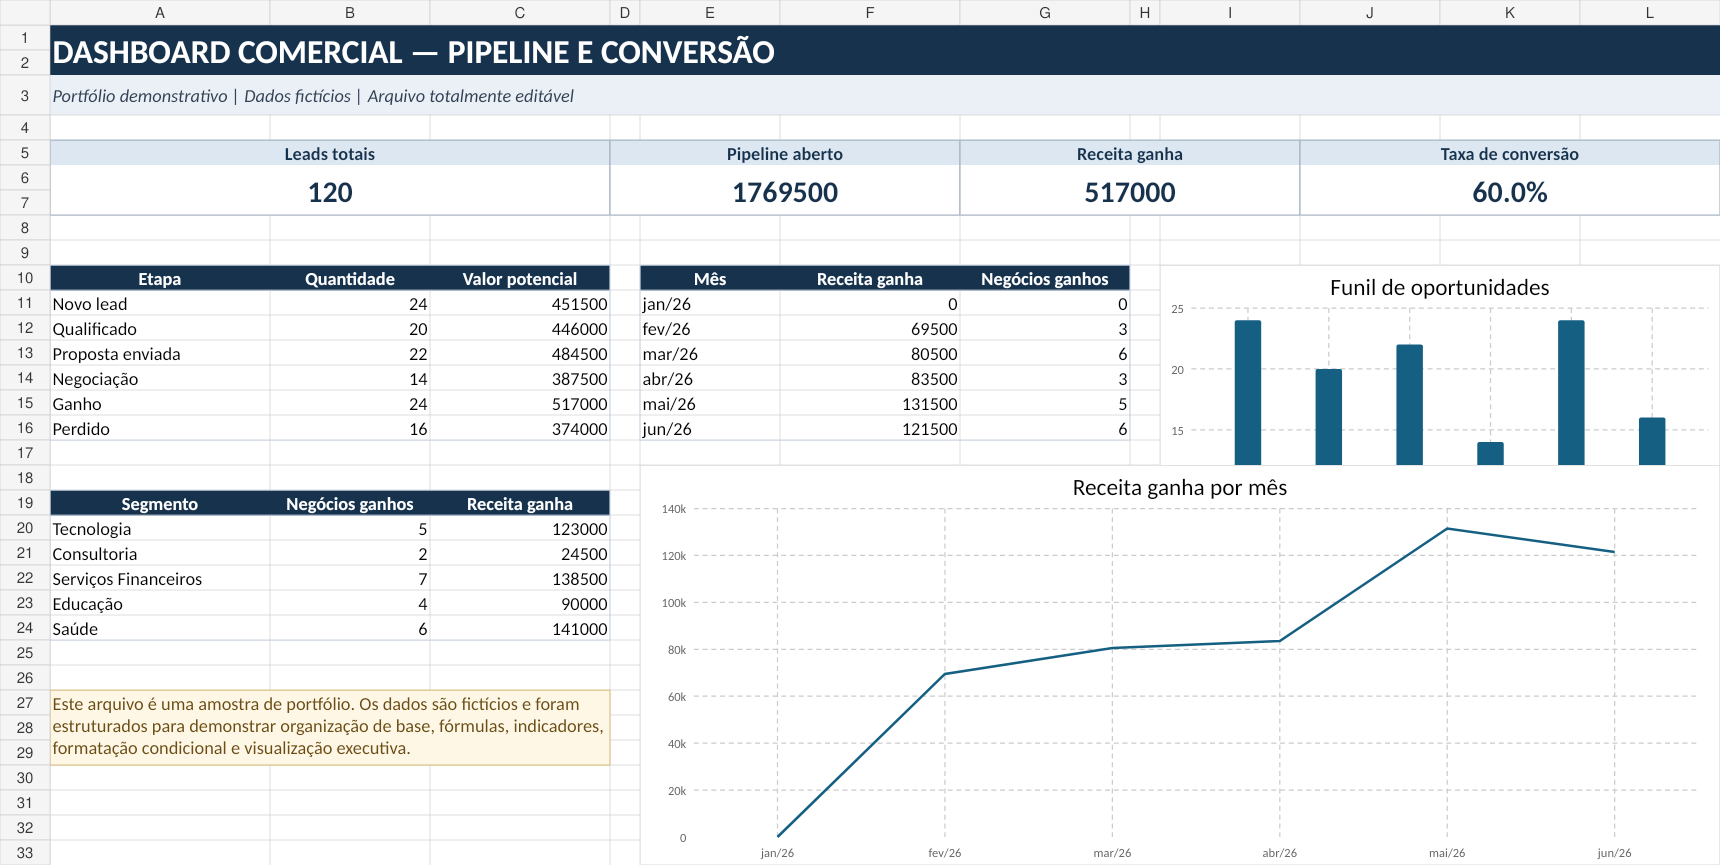The width and height of the screenshot is (1720, 865).
Task: Click the 'Leads totais' label
Action: tap(330, 154)
